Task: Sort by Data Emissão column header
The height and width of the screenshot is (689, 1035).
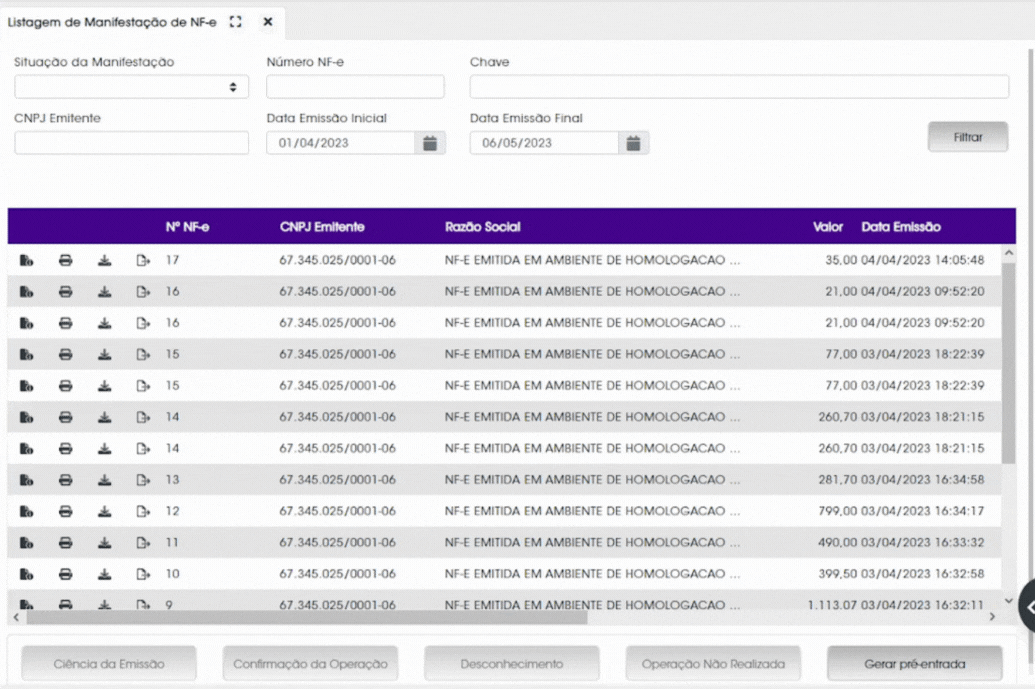Action: coord(901,227)
